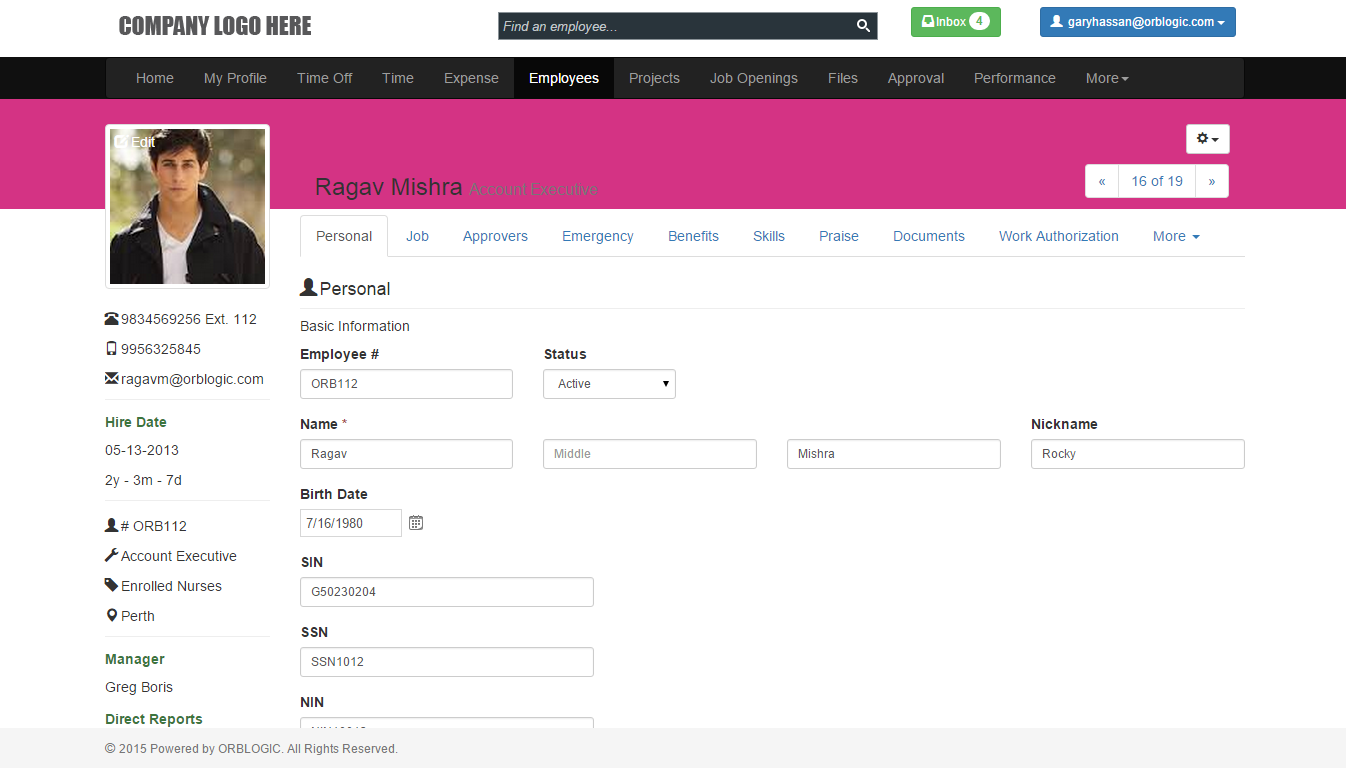Click the SSN field SSN1012
The height and width of the screenshot is (768, 1346).
447,662
